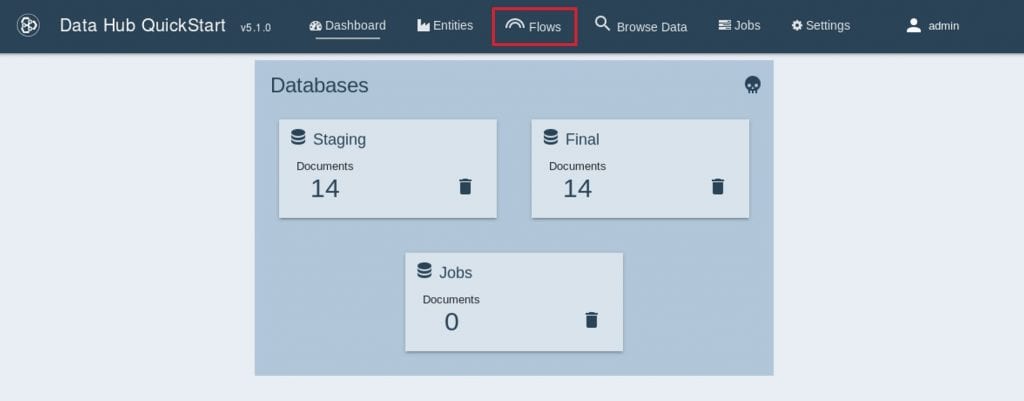The image size is (1024, 401).
Task: Open Settings from the navigation bar
Action: click(820, 26)
